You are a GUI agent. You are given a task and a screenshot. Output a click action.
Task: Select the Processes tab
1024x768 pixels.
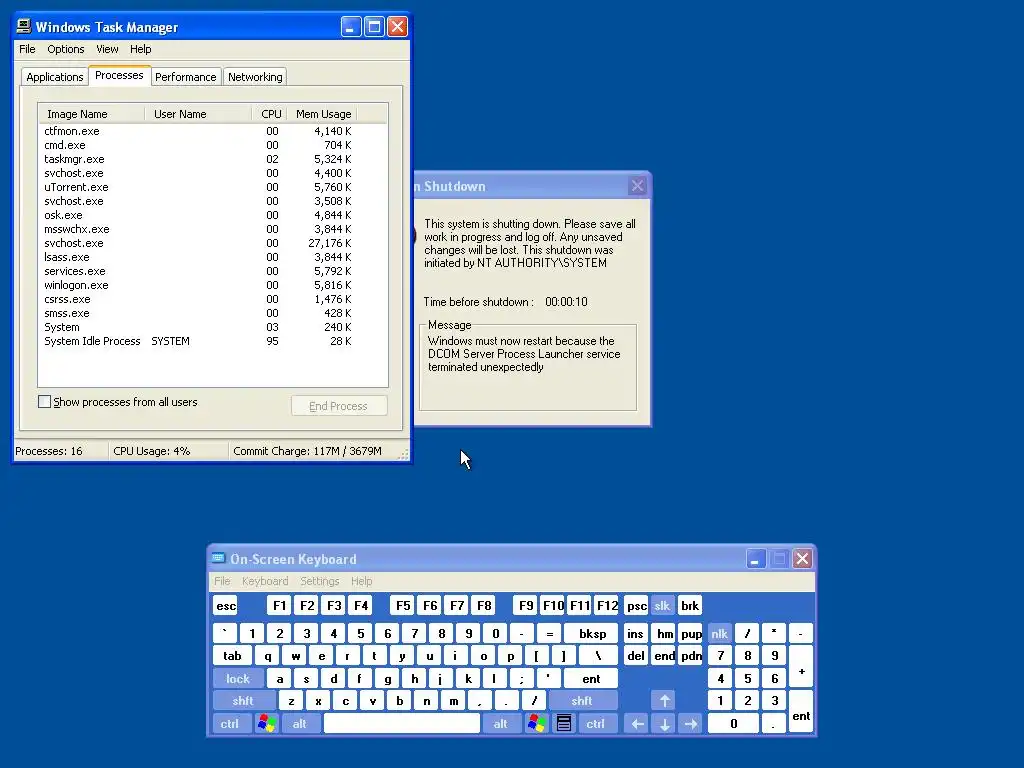pyautogui.click(x=119, y=75)
